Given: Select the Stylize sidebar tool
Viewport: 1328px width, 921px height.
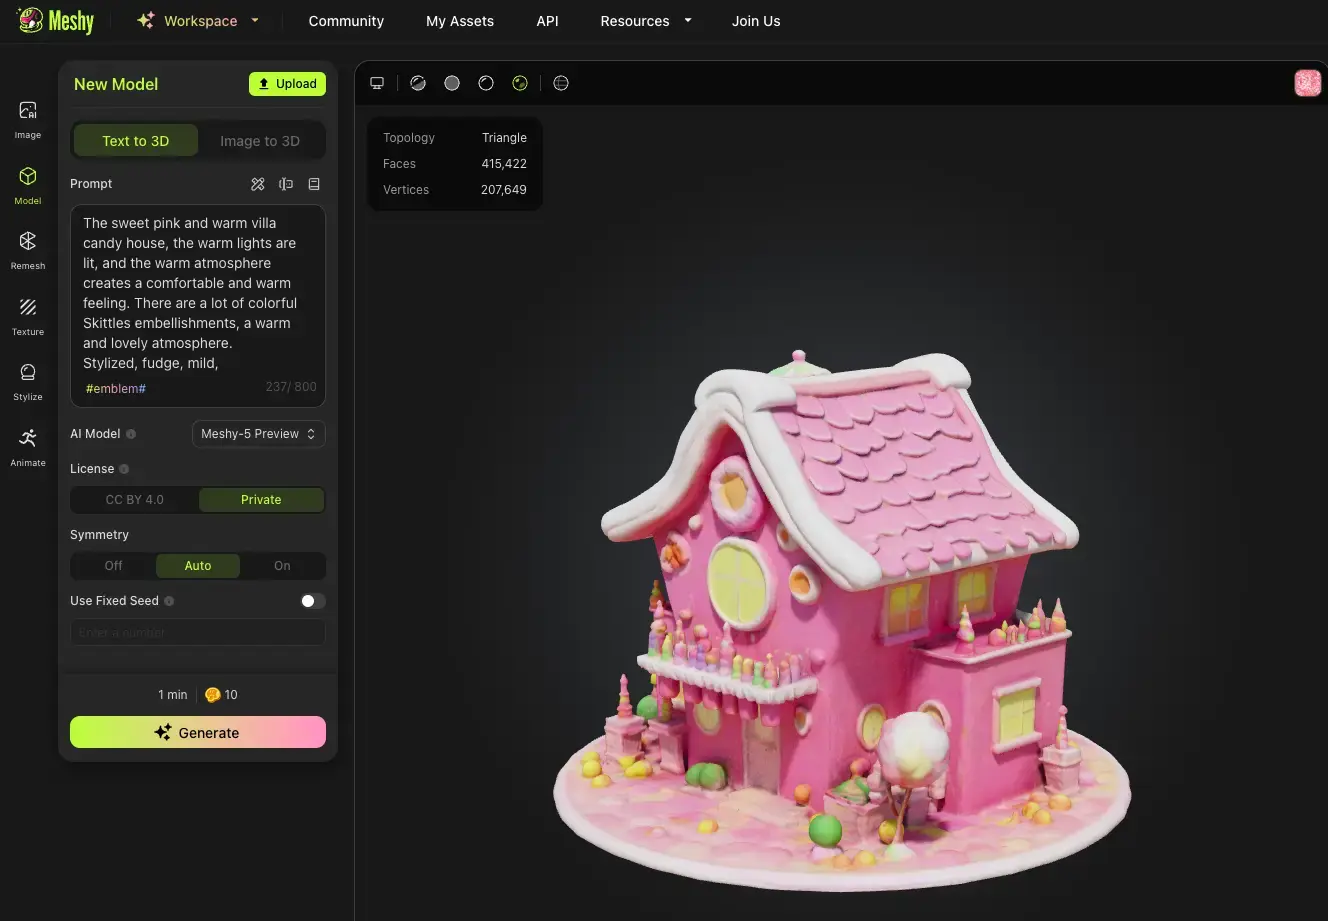Looking at the screenshot, I should pyautogui.click(x=27, y=380).
